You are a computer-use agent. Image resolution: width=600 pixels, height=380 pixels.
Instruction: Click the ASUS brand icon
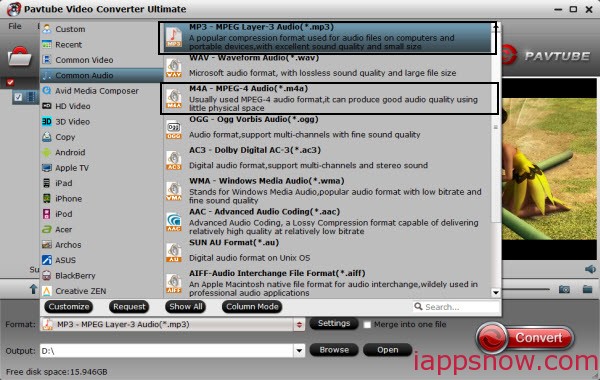click(x=47, y=260)
